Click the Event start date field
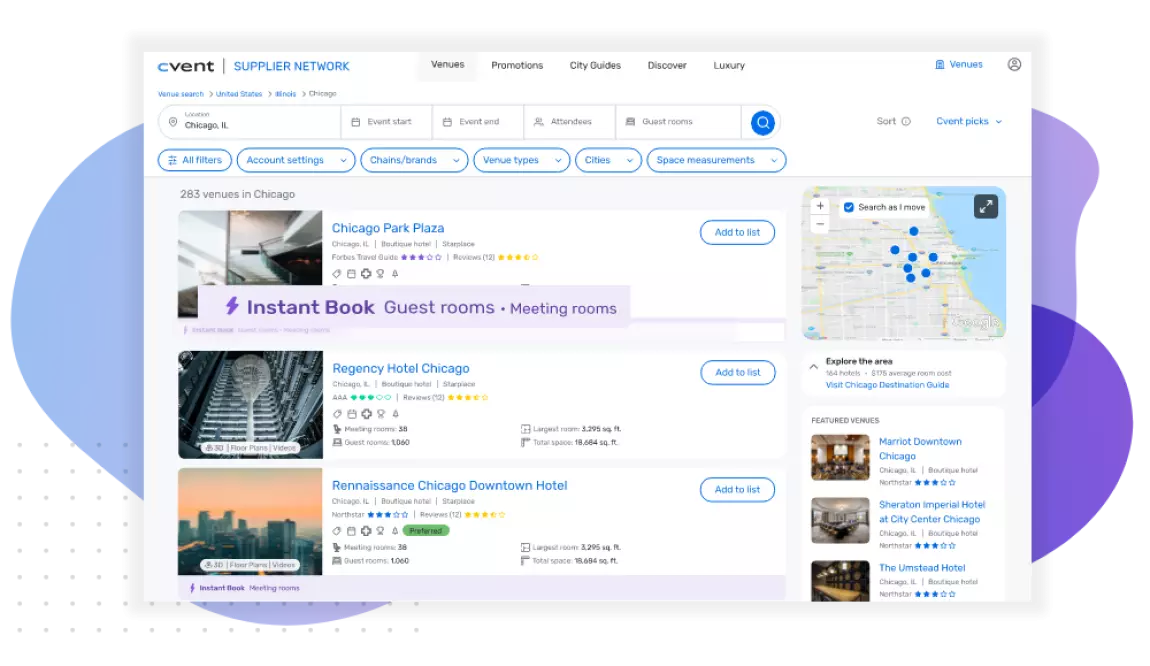The image size is (1150, 666). click(x=387, y=122)
